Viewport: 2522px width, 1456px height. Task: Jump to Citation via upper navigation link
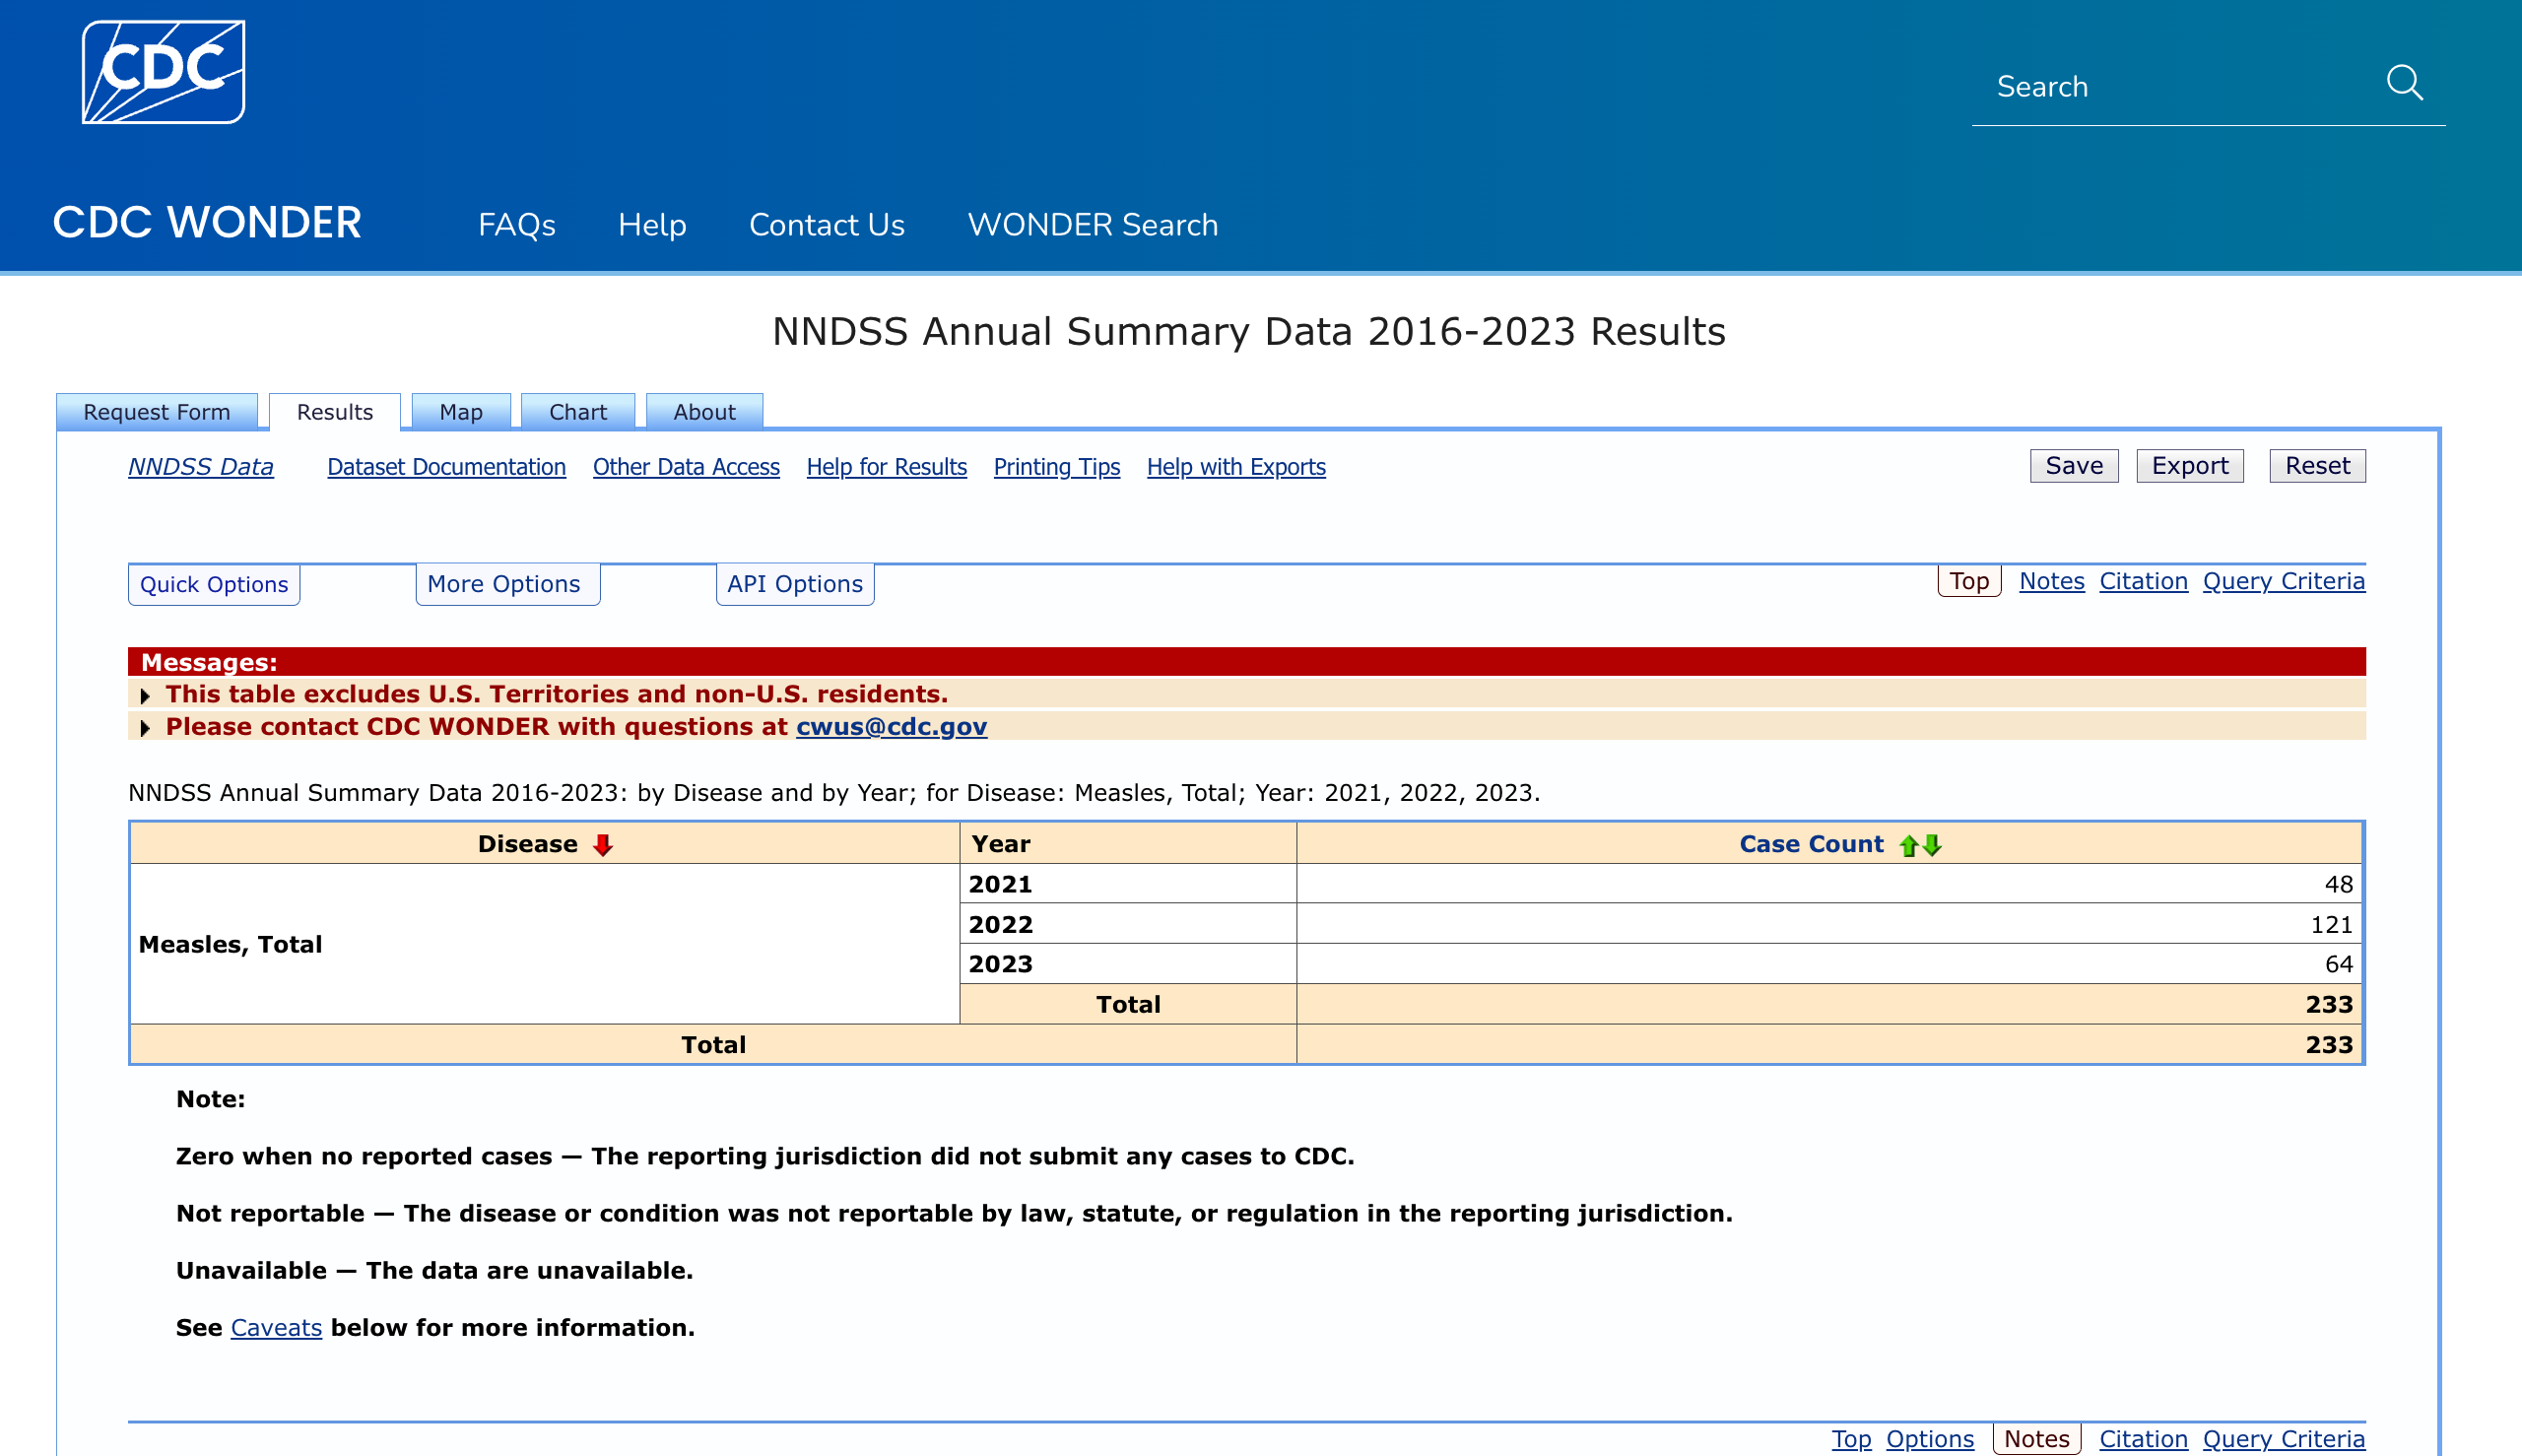point(2143,581)
